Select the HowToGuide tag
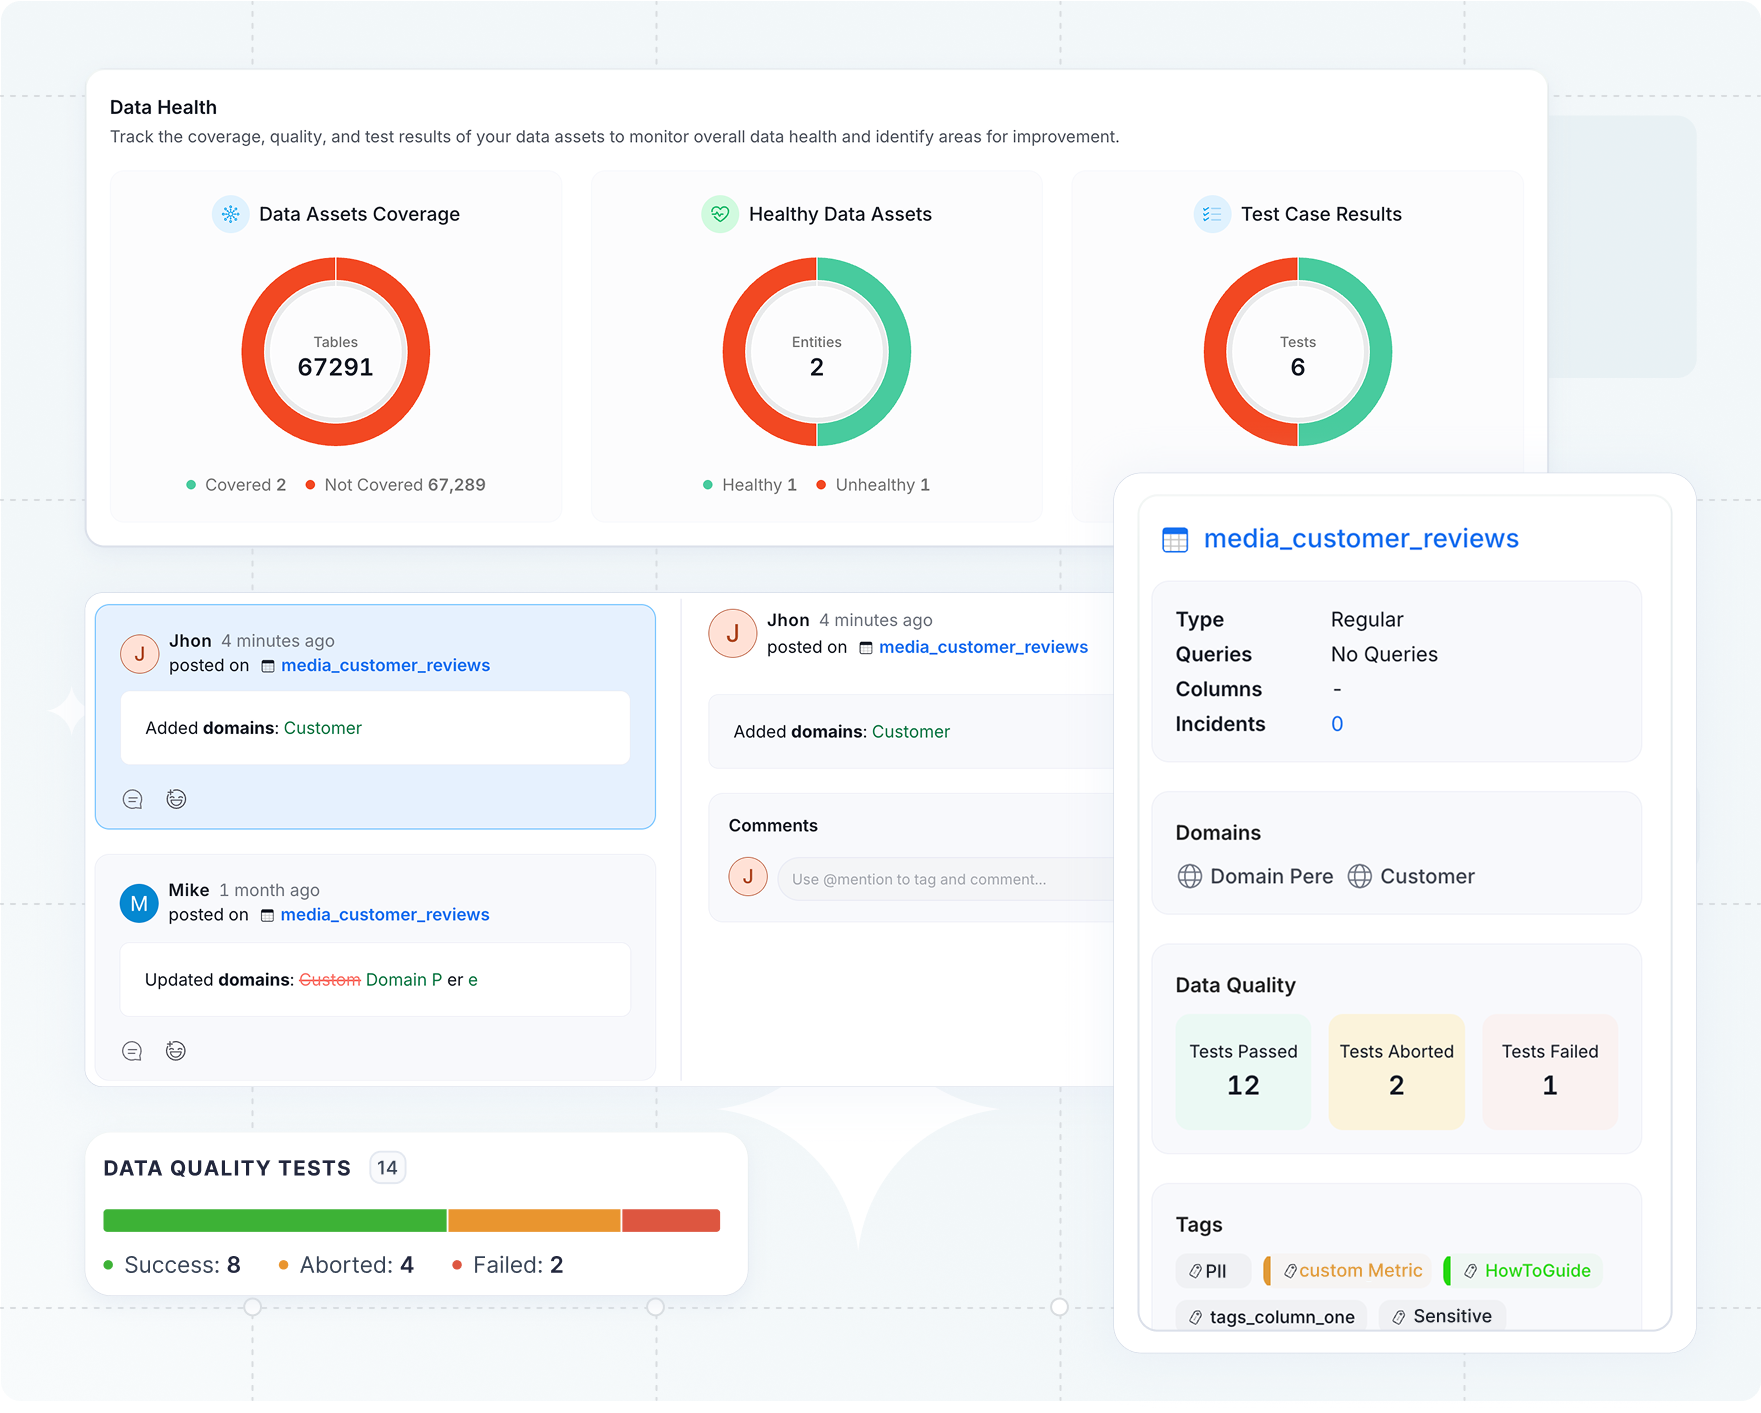Screen dimensions: 1761x1413 click(x=1528, y=1271)
